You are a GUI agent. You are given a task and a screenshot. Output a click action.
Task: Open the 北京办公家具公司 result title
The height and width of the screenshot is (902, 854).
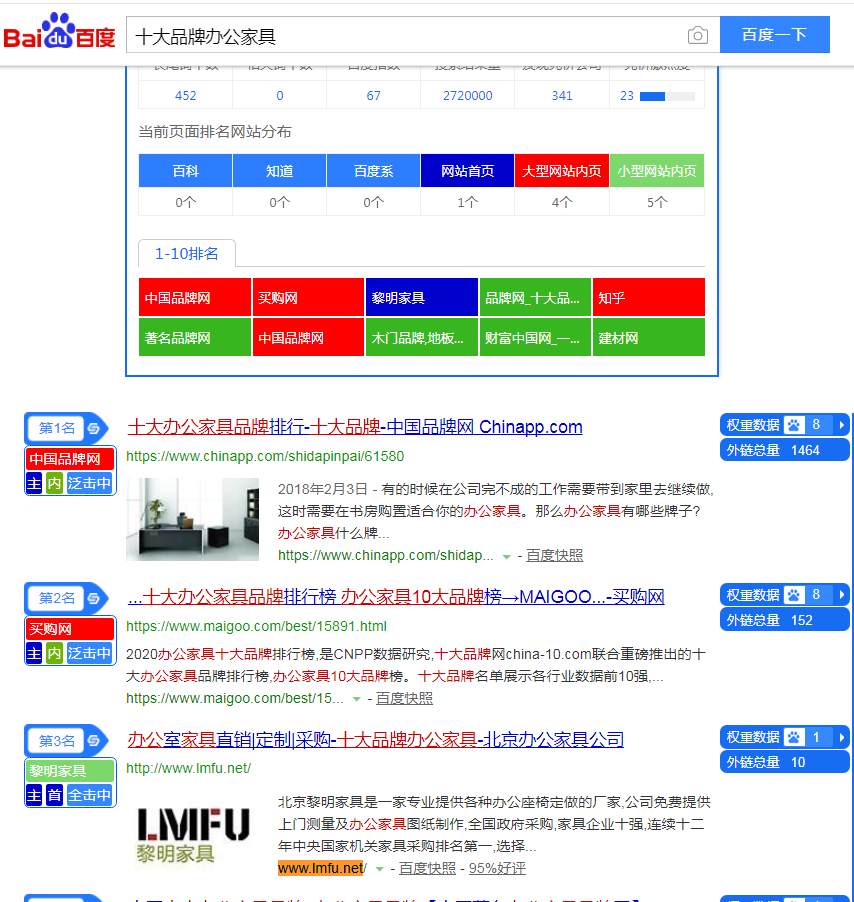coord(376,739)
